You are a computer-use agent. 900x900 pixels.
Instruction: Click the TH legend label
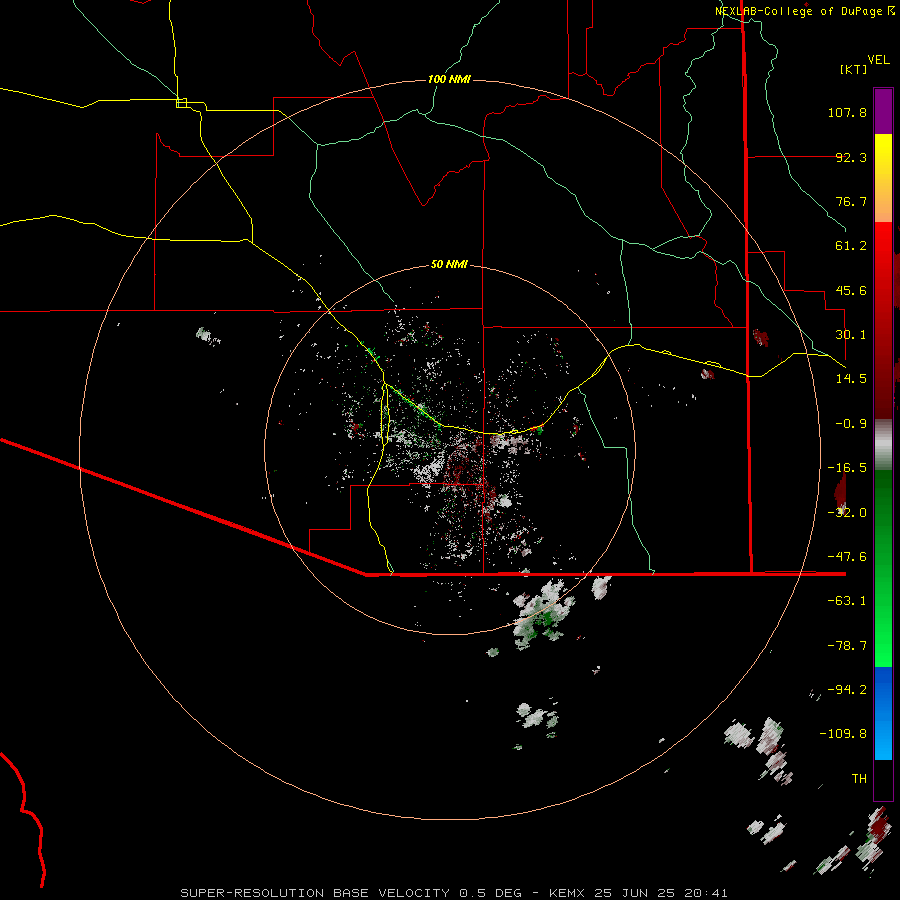(x=859, y=779)
